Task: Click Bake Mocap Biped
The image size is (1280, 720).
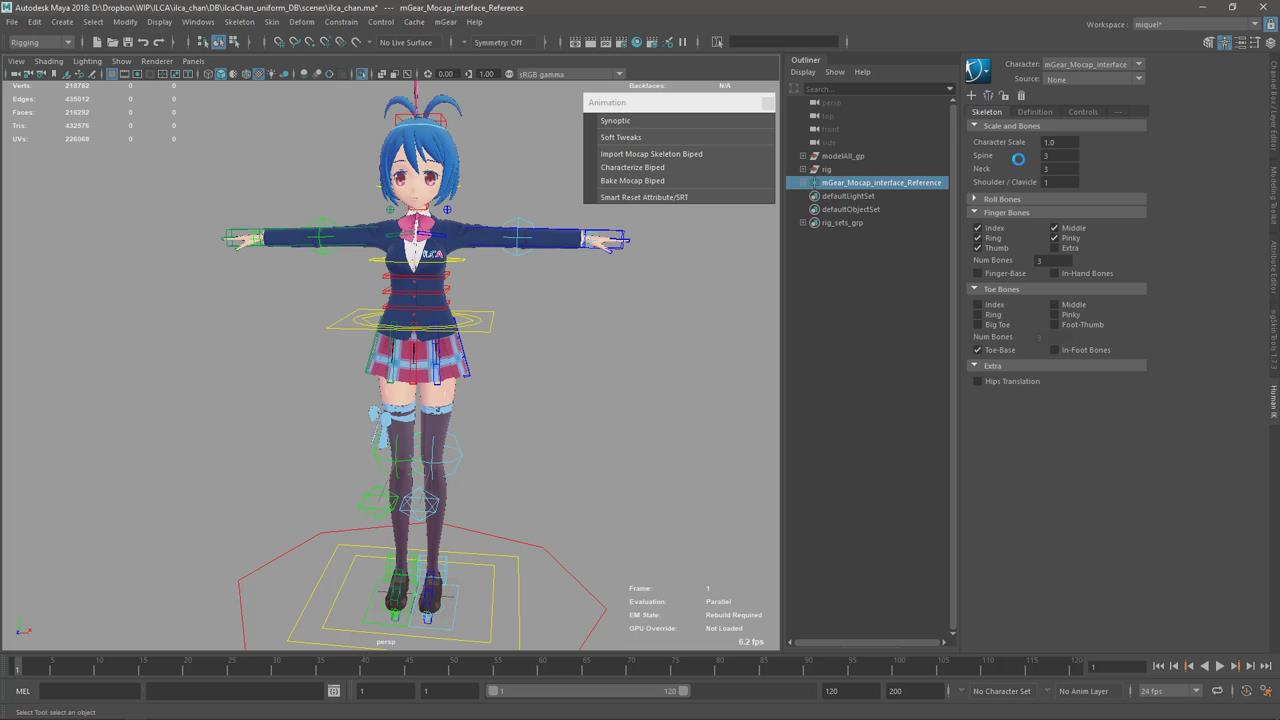Action: [x=632, y=181]
